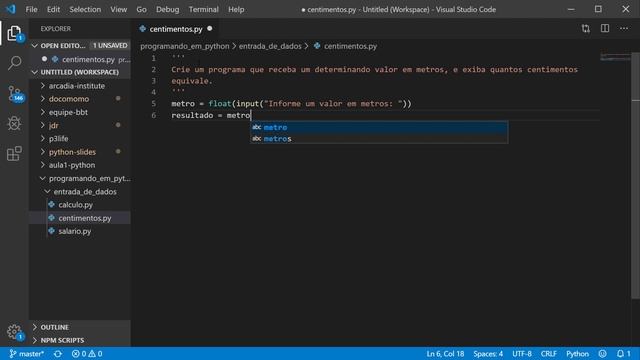Open the Search view in activity bar

(x=14, y=62)
